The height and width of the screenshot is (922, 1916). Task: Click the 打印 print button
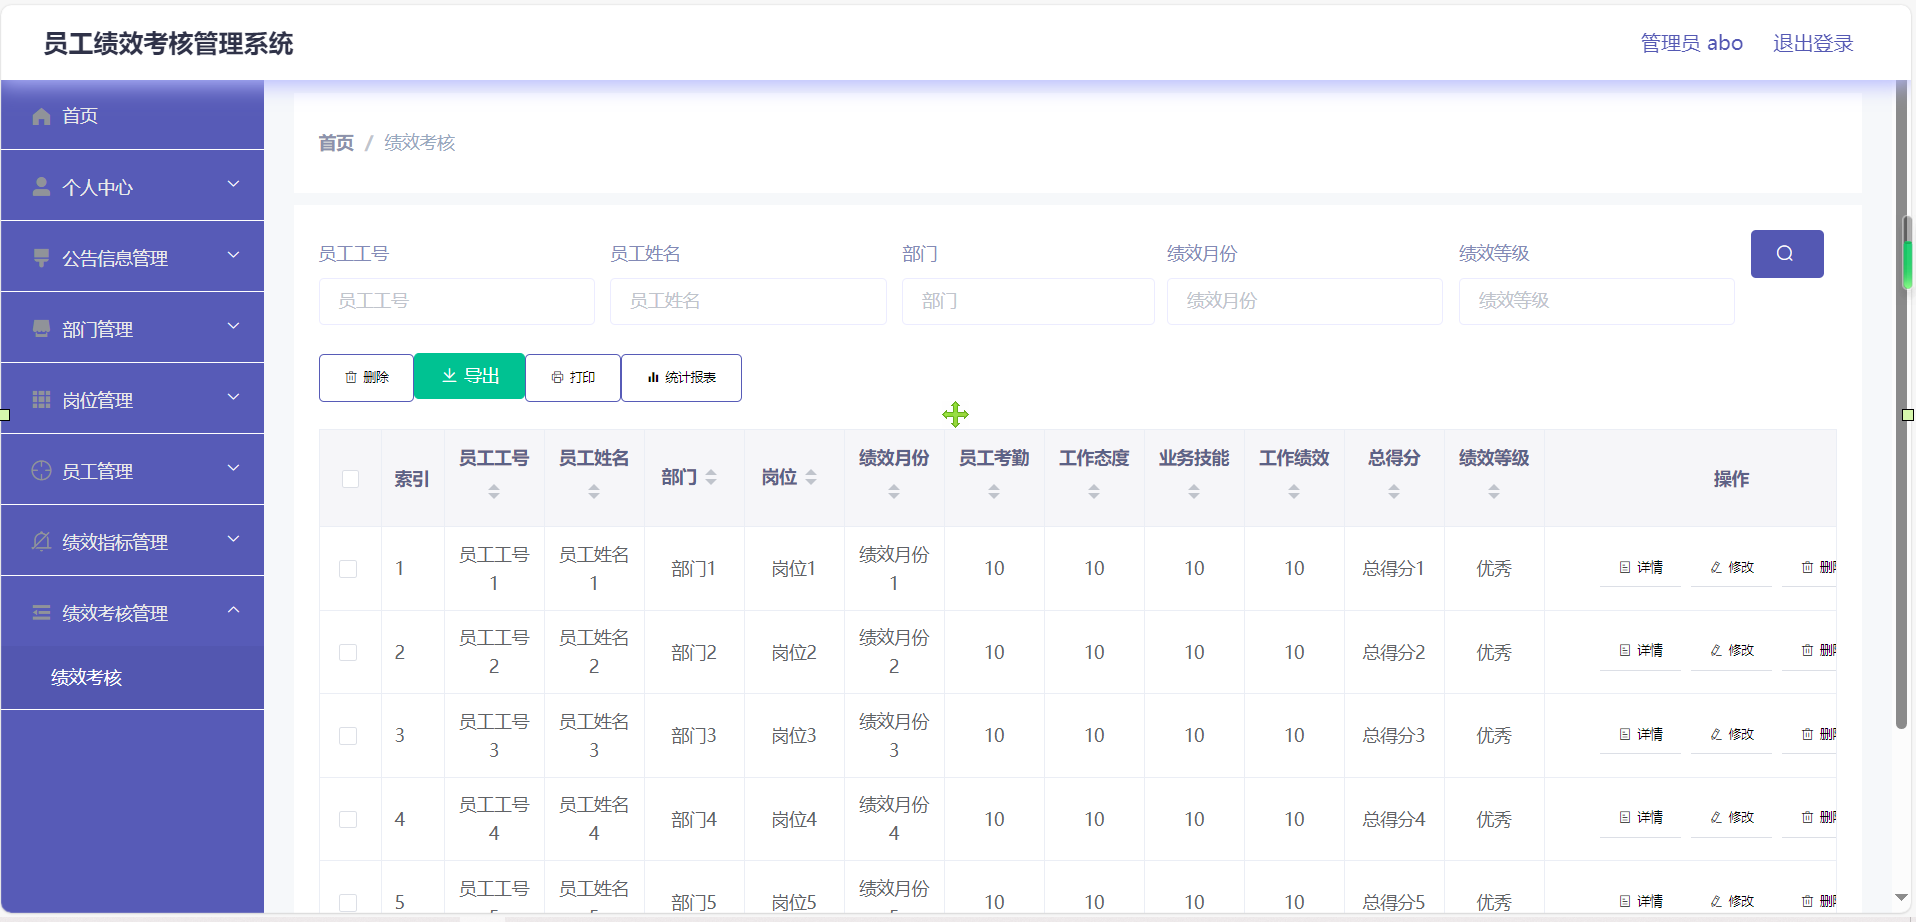pyautogui.click(x=573, y=378)
